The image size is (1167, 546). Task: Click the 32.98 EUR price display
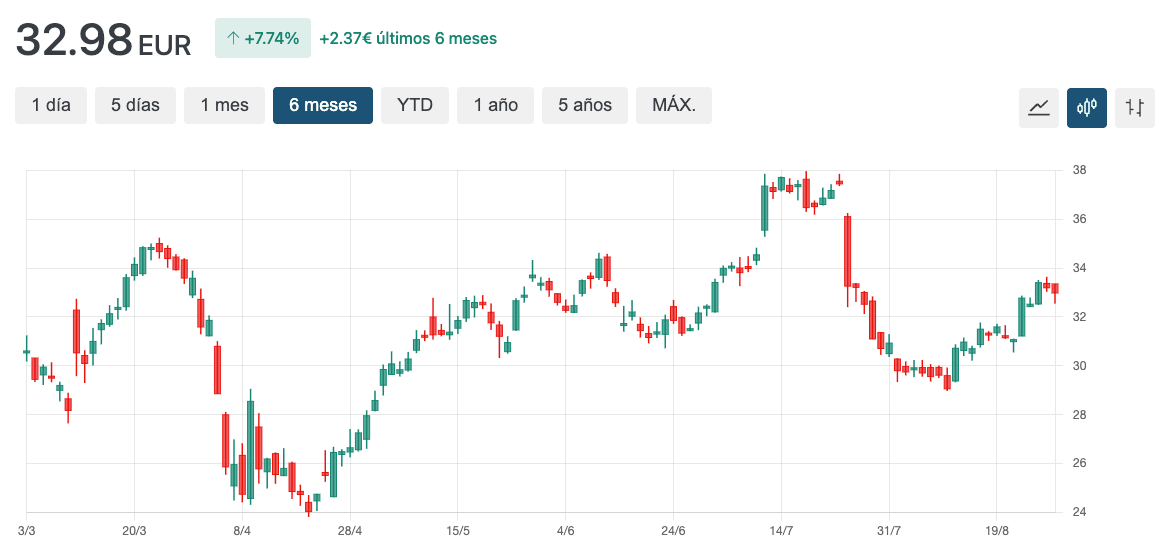pyautogui.click(x=103, y=40)
